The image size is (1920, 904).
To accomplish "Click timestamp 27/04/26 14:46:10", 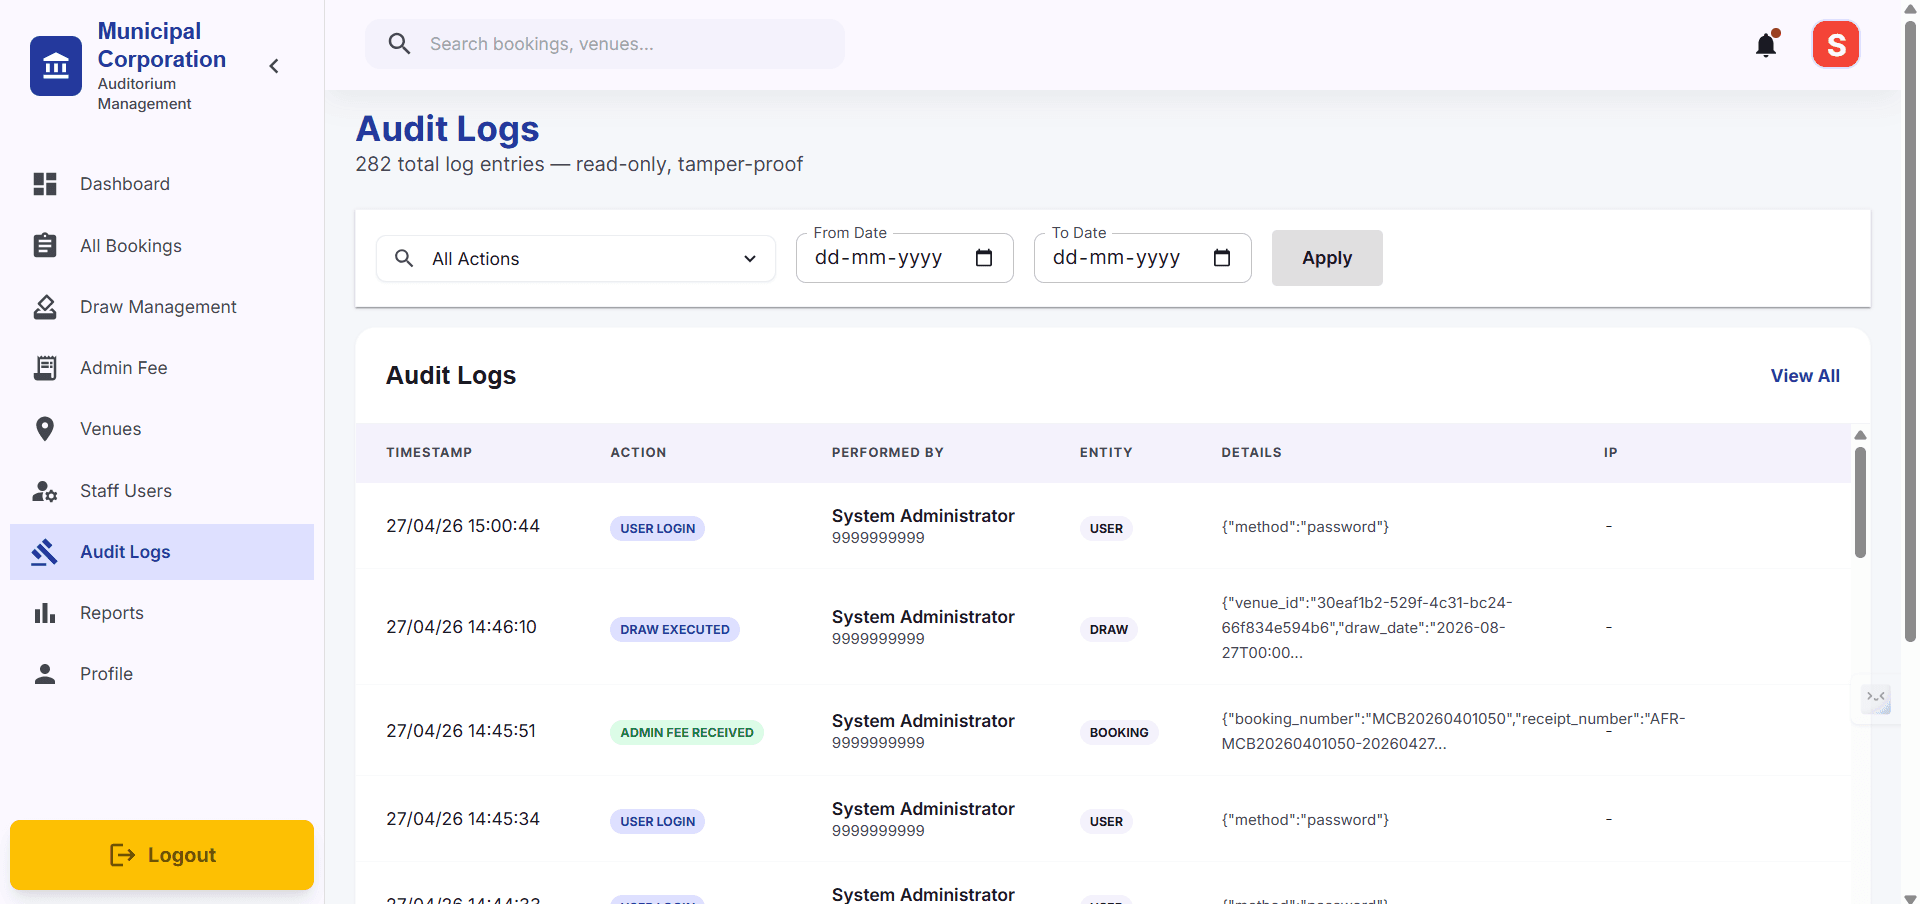I will coord(461,627).
